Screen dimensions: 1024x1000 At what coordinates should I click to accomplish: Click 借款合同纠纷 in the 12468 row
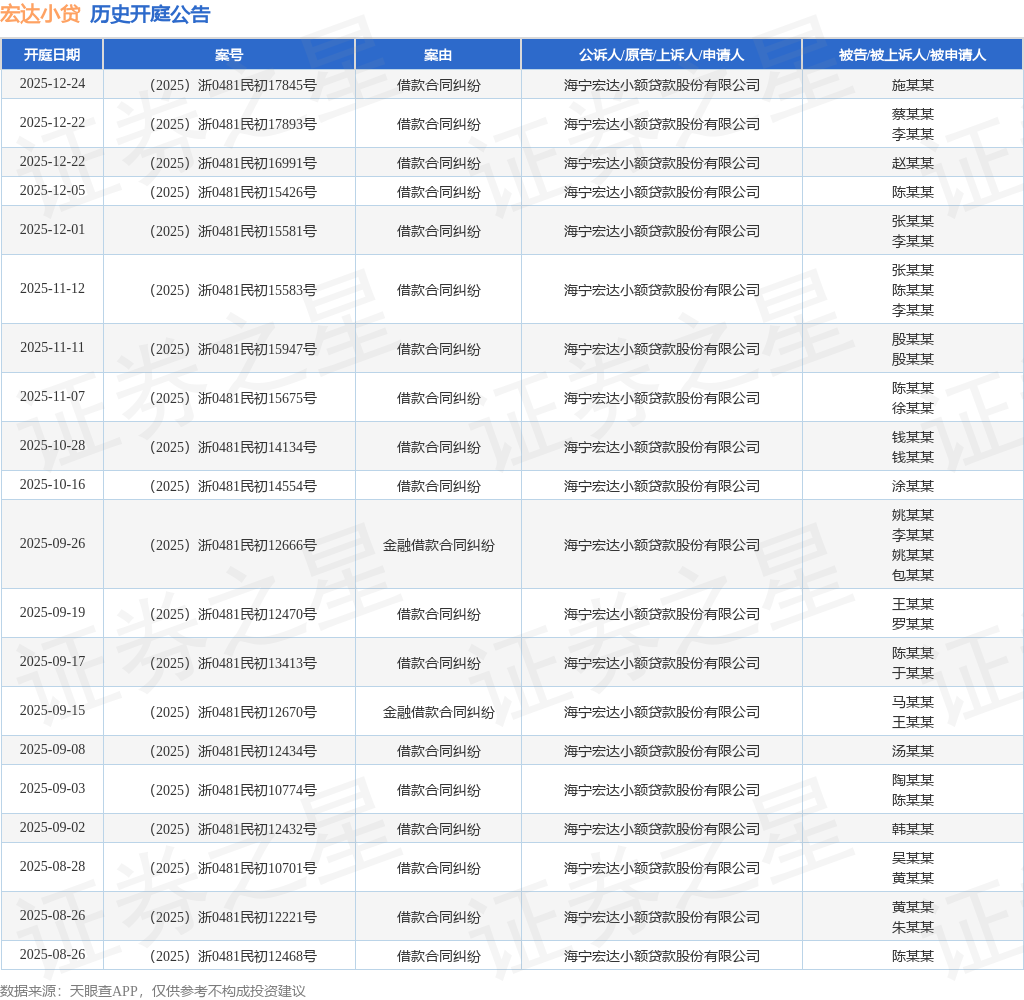438,956
